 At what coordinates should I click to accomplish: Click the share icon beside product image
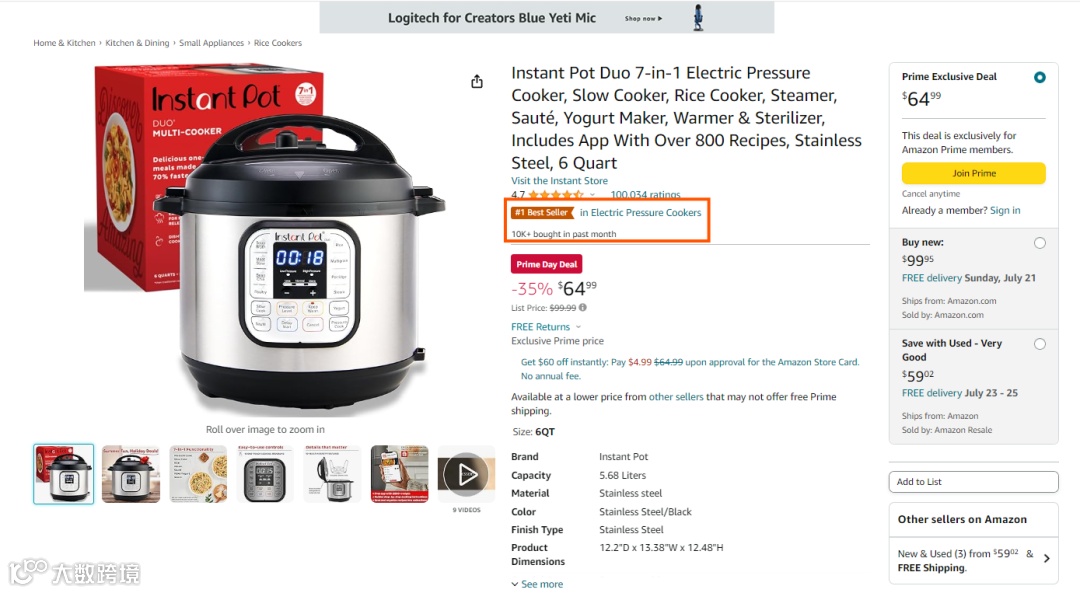tap(477, 82)
